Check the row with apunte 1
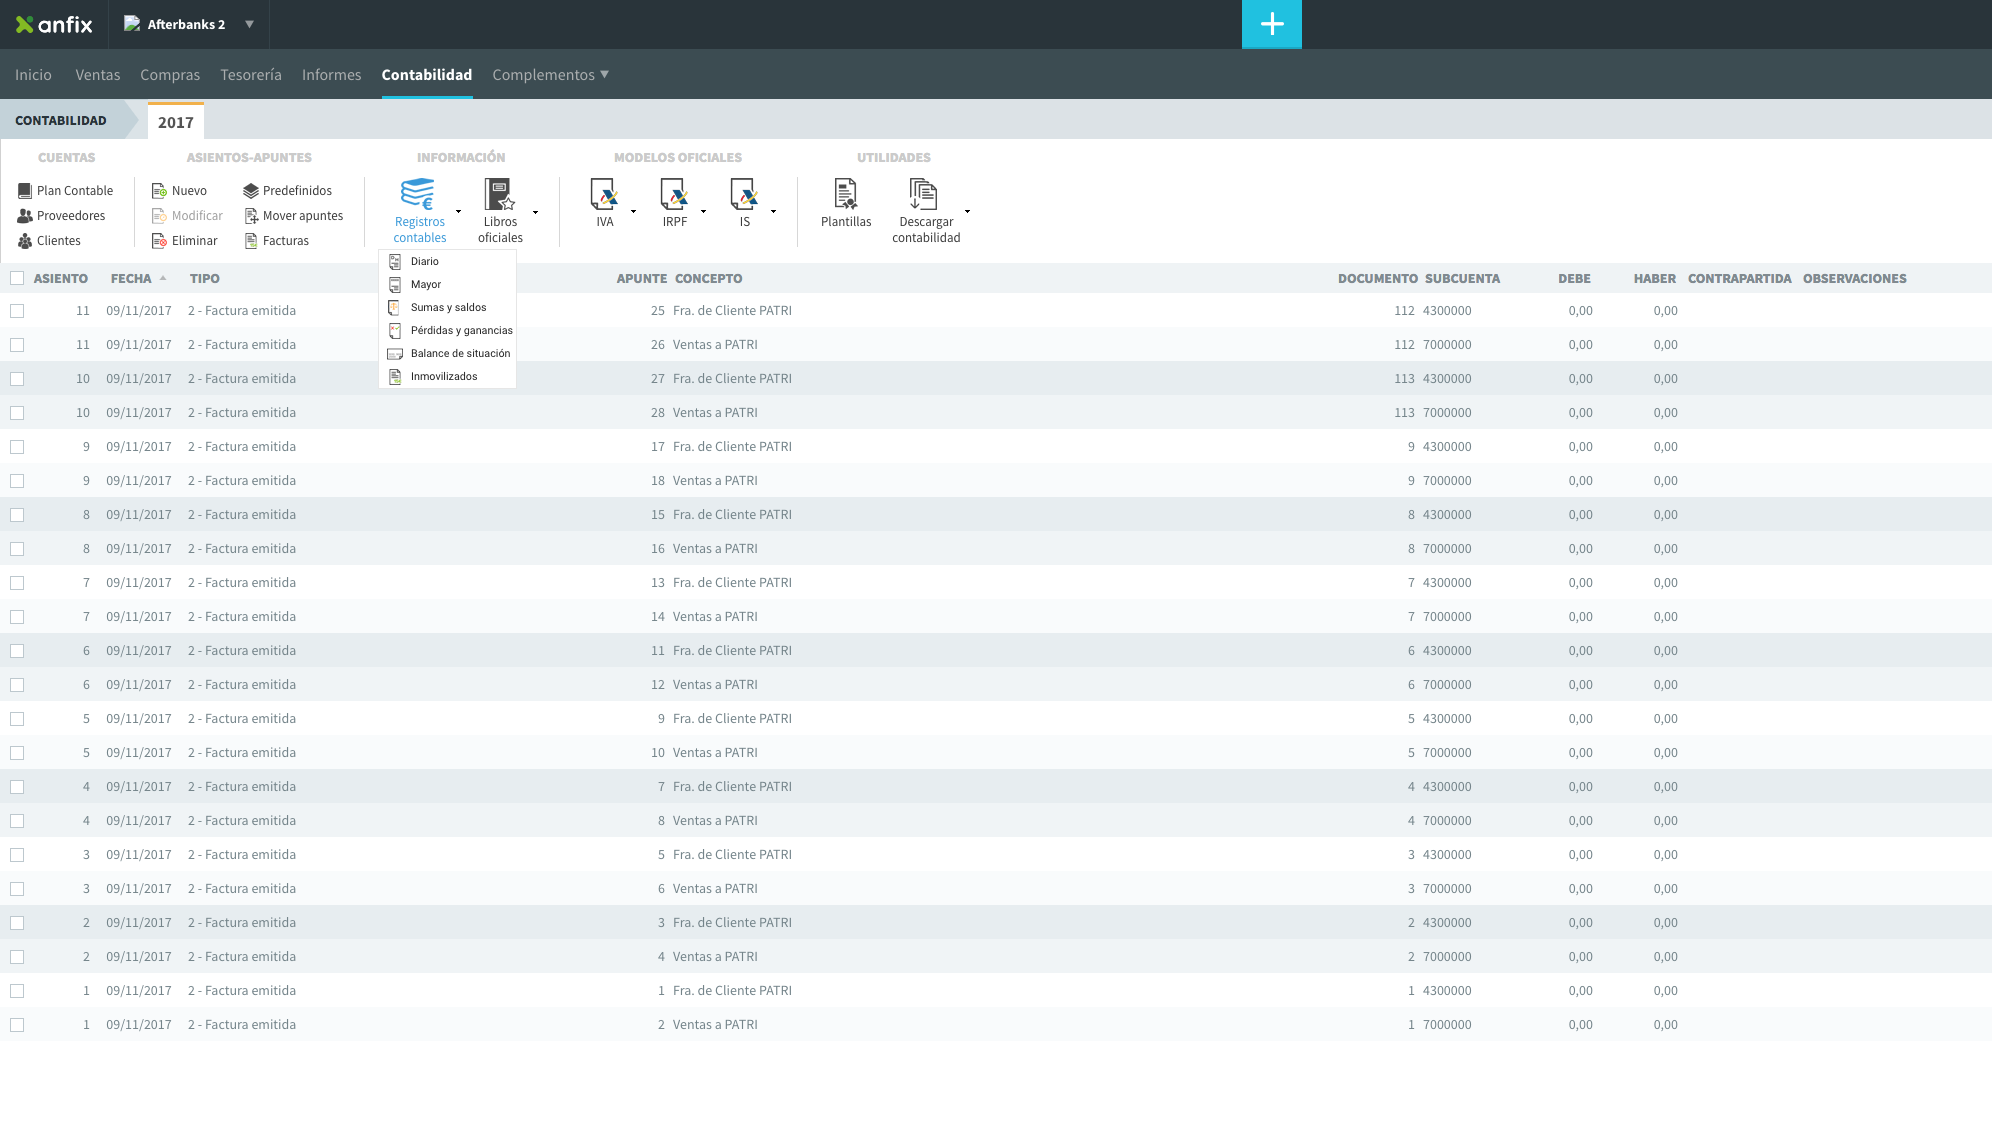Screen dimensions: 1992x1138 17,991
